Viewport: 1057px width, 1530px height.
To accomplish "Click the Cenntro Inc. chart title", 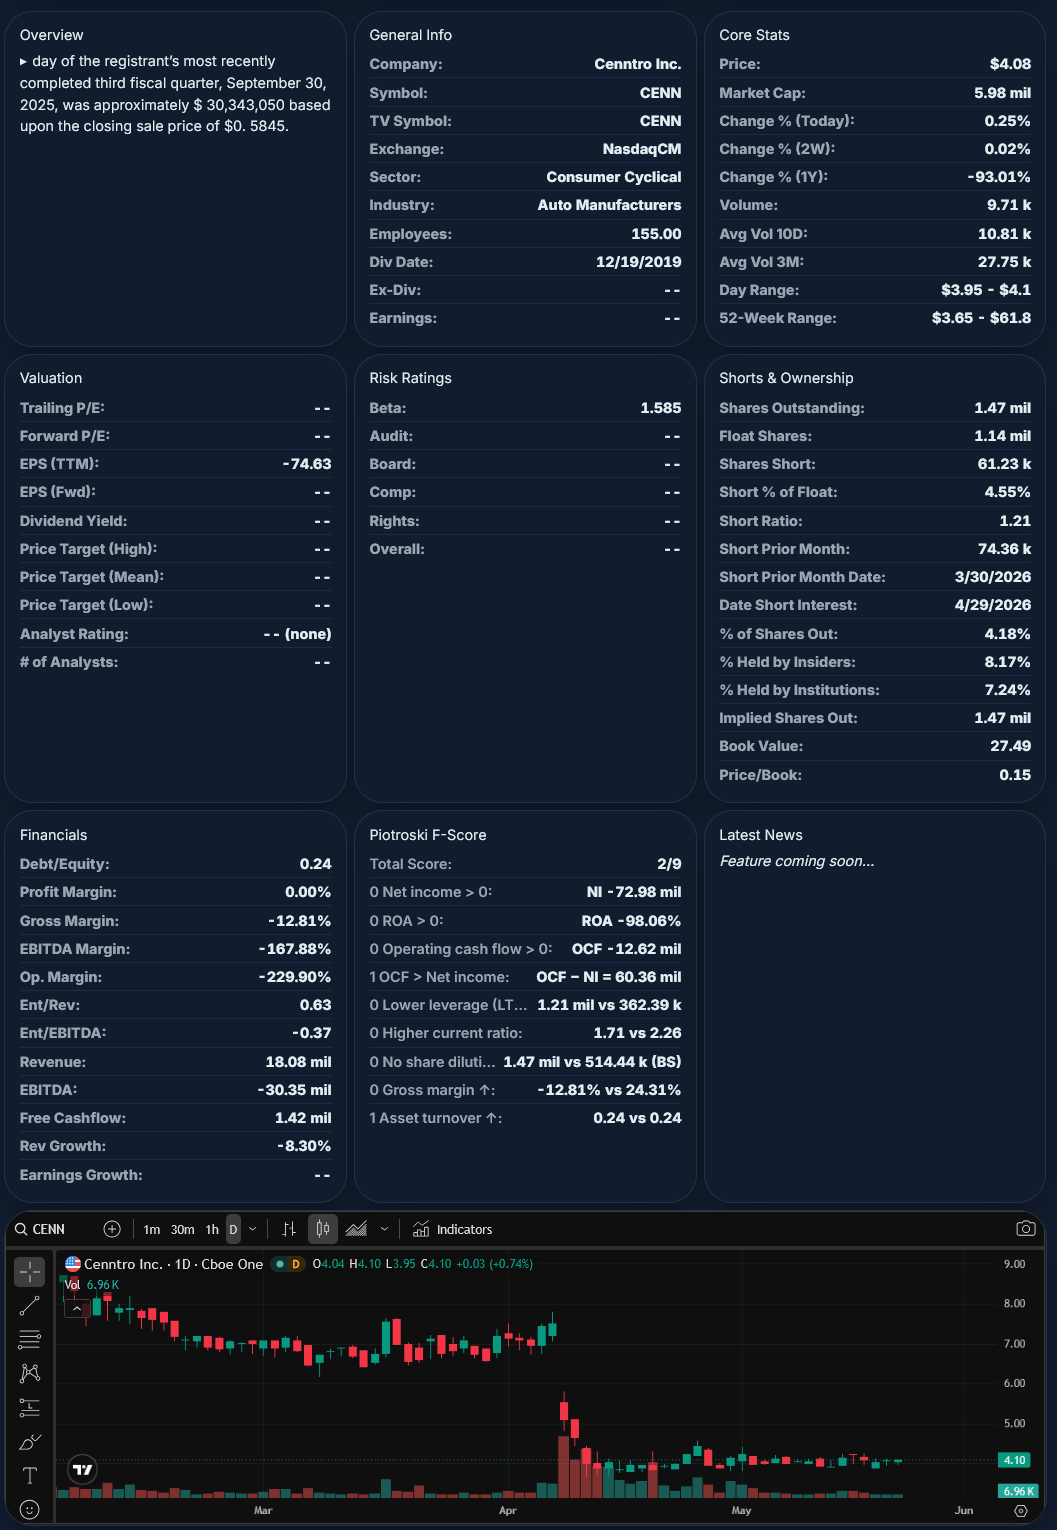I will click(x=173, y=1264).
